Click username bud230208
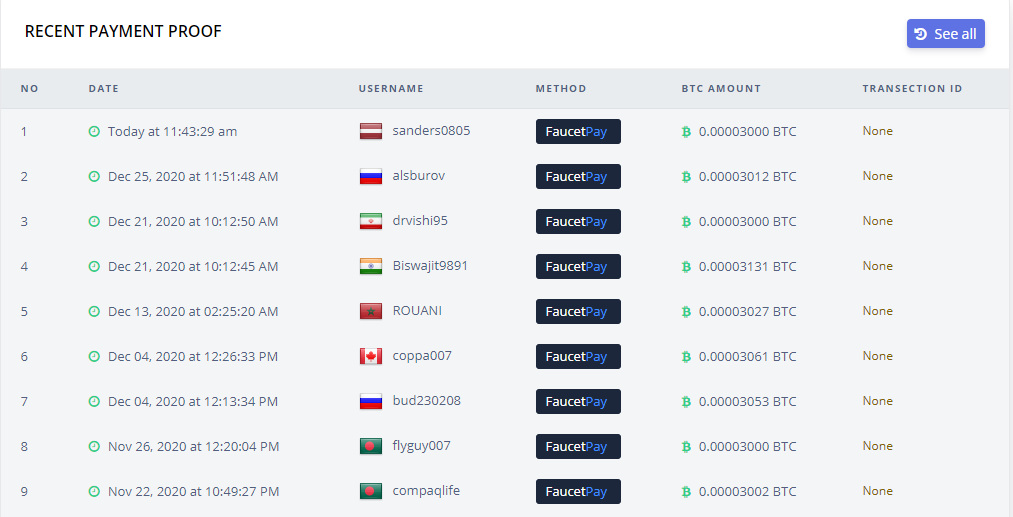 pos(426,401)
